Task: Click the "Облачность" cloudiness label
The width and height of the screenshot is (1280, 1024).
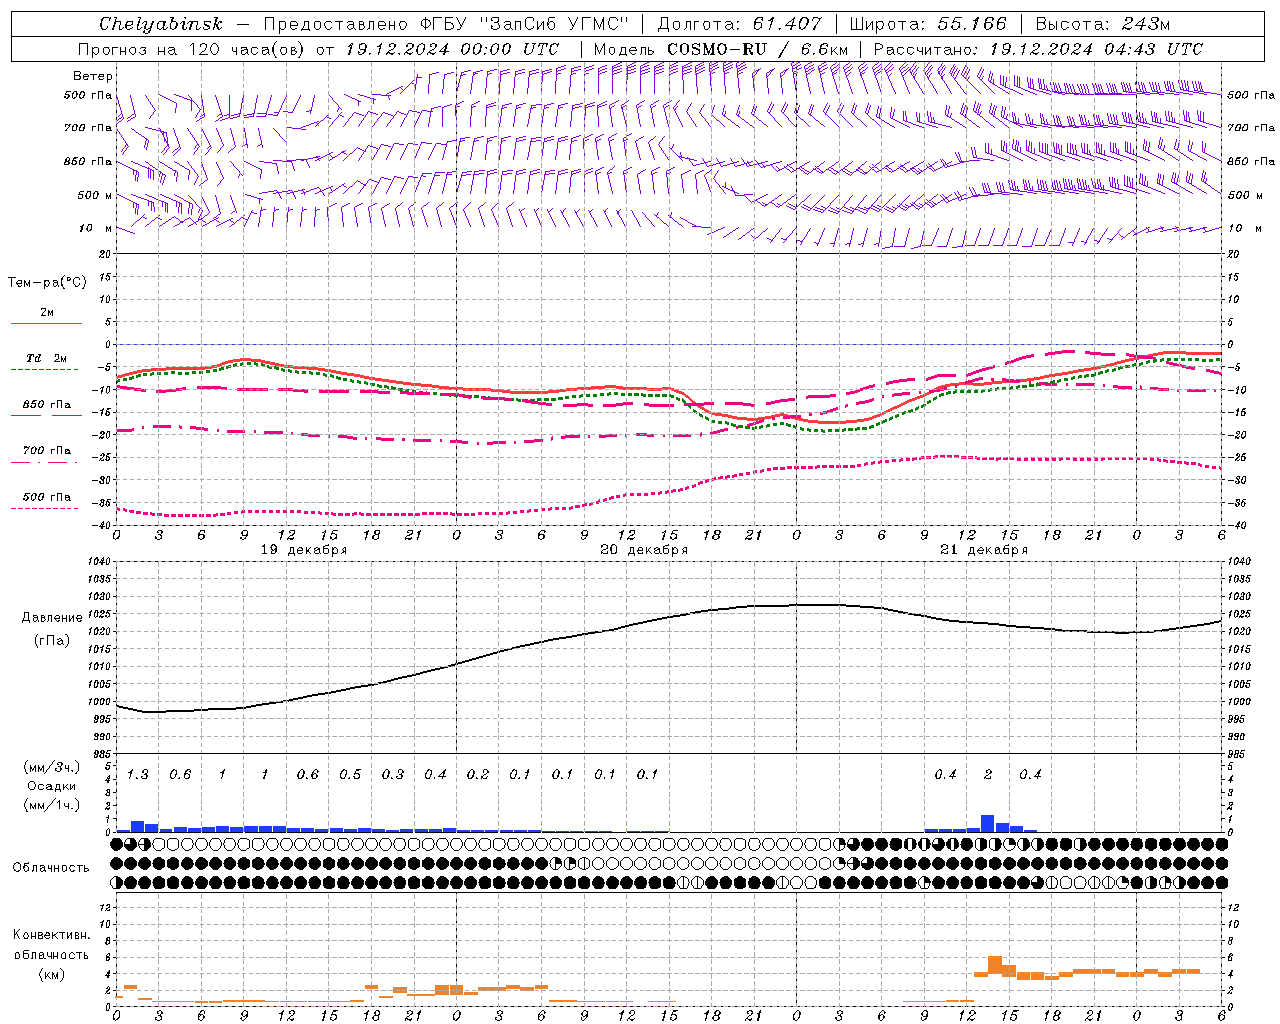Action: pyautogui.click(x=51, y=867)
